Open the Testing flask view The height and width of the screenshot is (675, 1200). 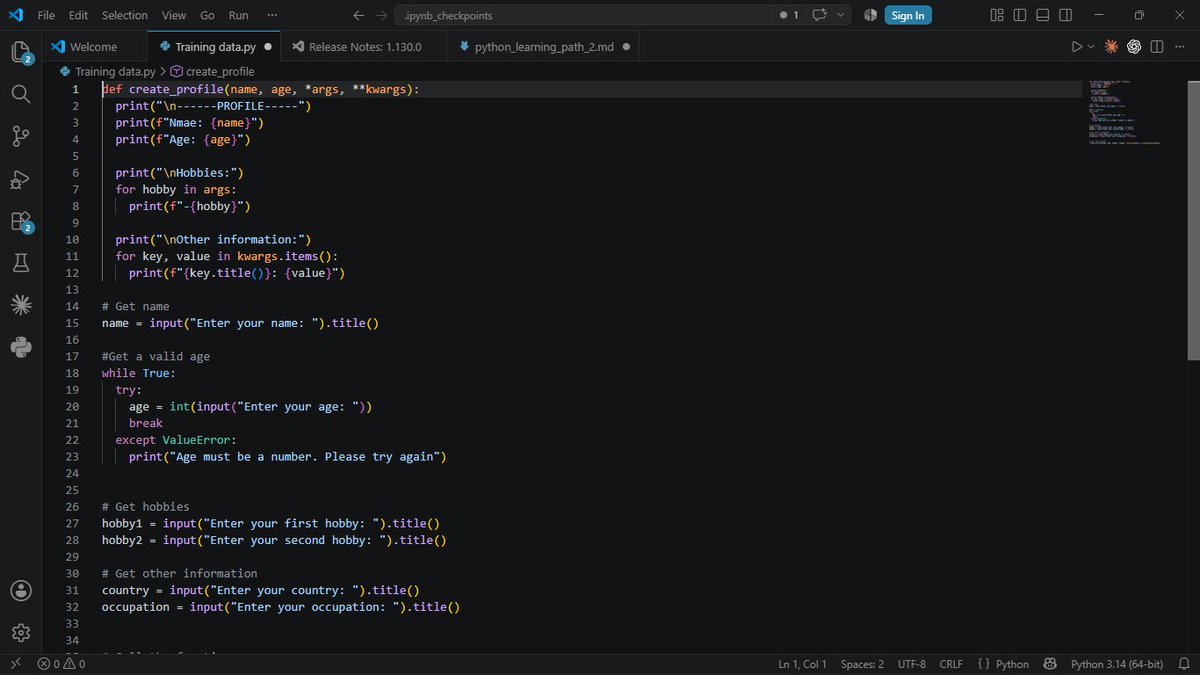pyautogui.click(x=21, y=263)
